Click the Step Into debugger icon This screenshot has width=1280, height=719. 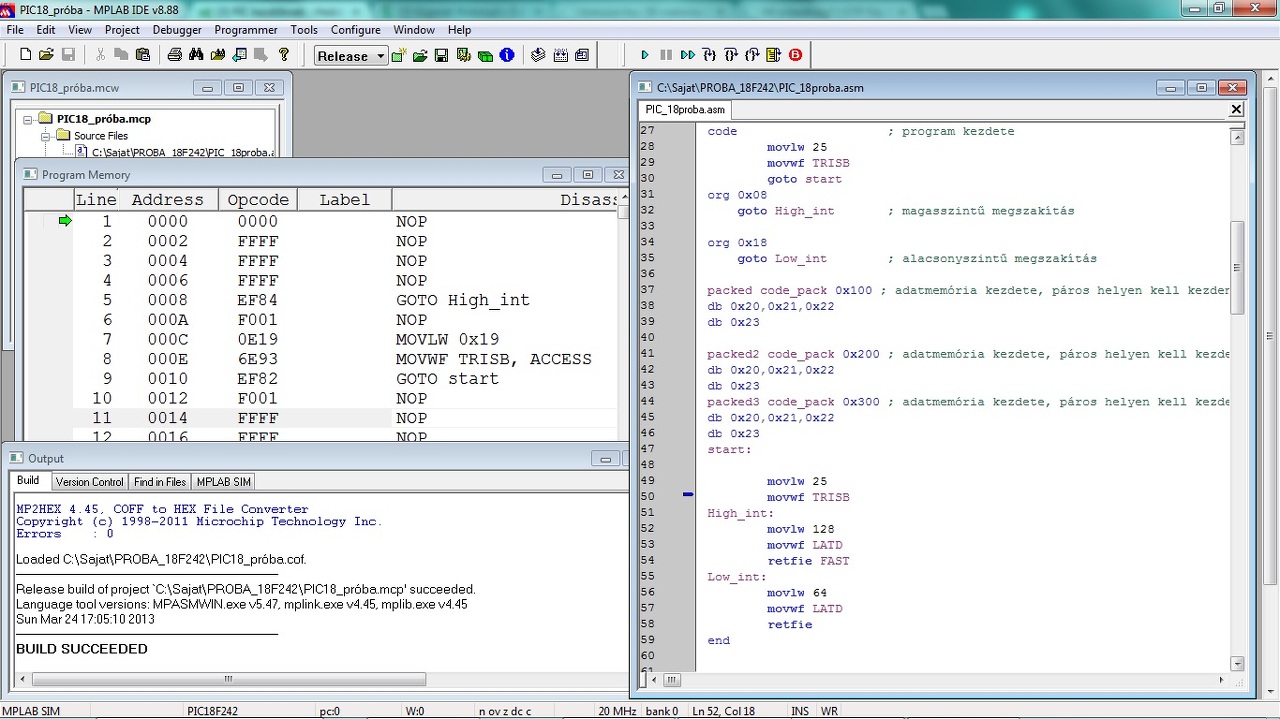pyautogui.click(x=709, y=55)
